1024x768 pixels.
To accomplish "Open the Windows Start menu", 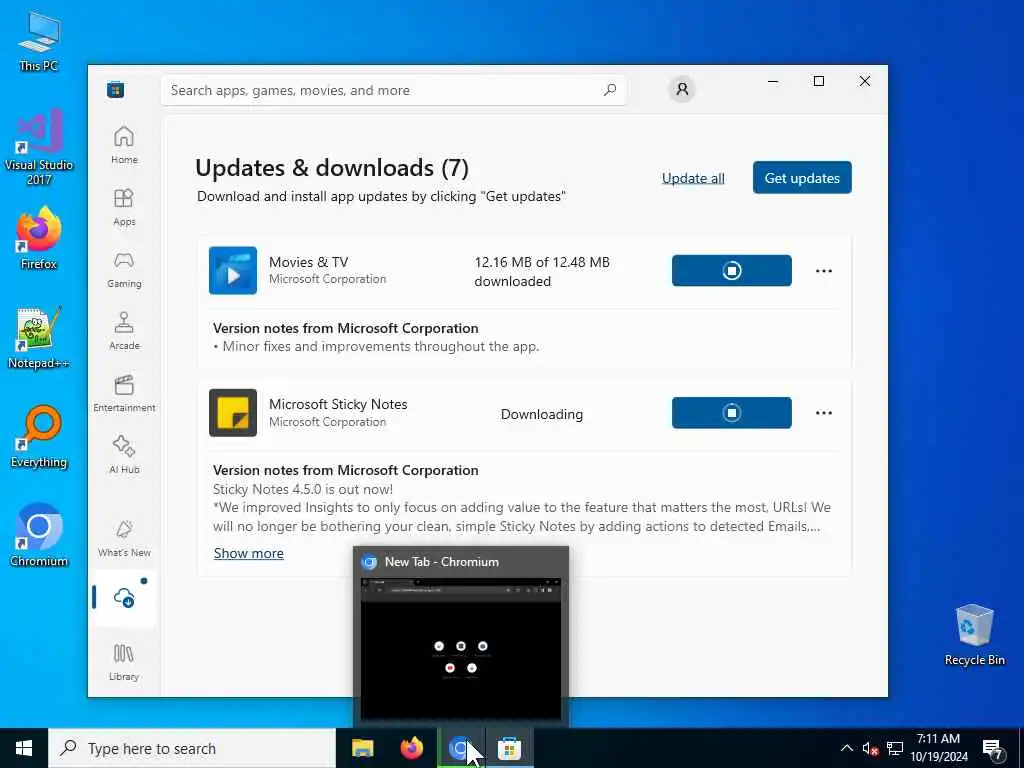I will [x=24, y=748].
